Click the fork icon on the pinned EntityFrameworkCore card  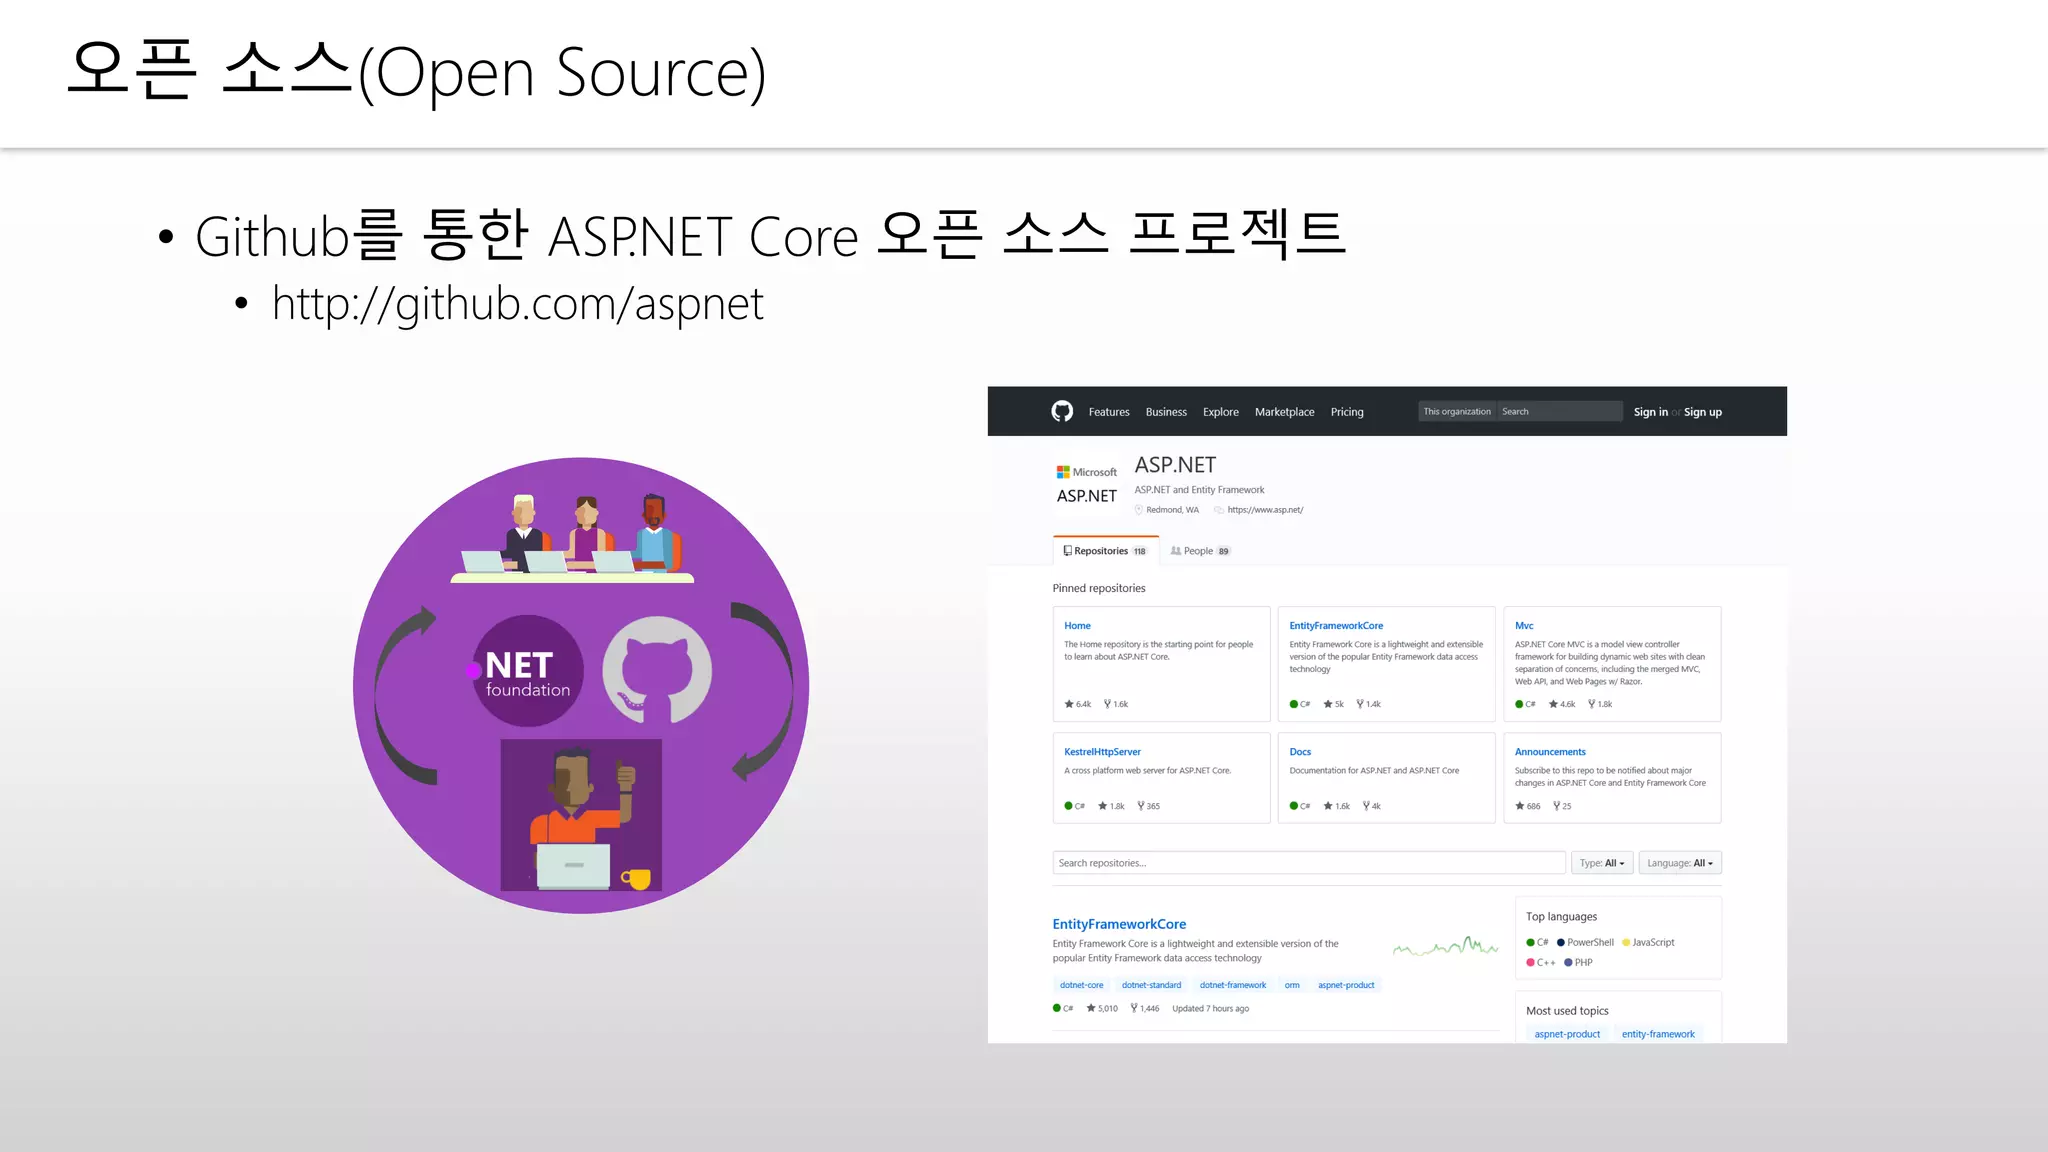[1360, 704]
